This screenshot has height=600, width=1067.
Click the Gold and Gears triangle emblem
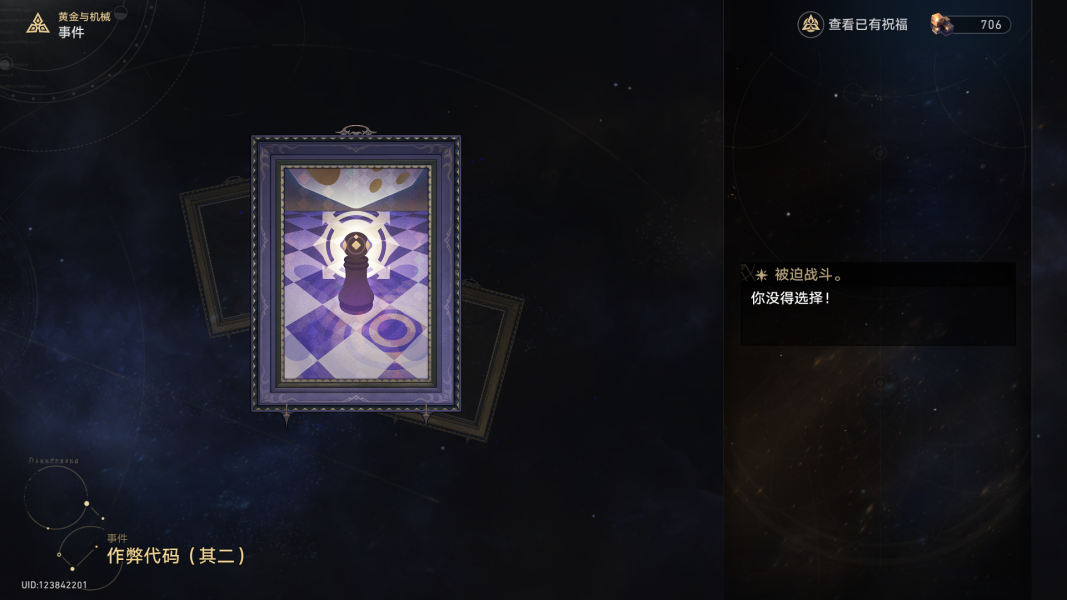coord(37,24)
